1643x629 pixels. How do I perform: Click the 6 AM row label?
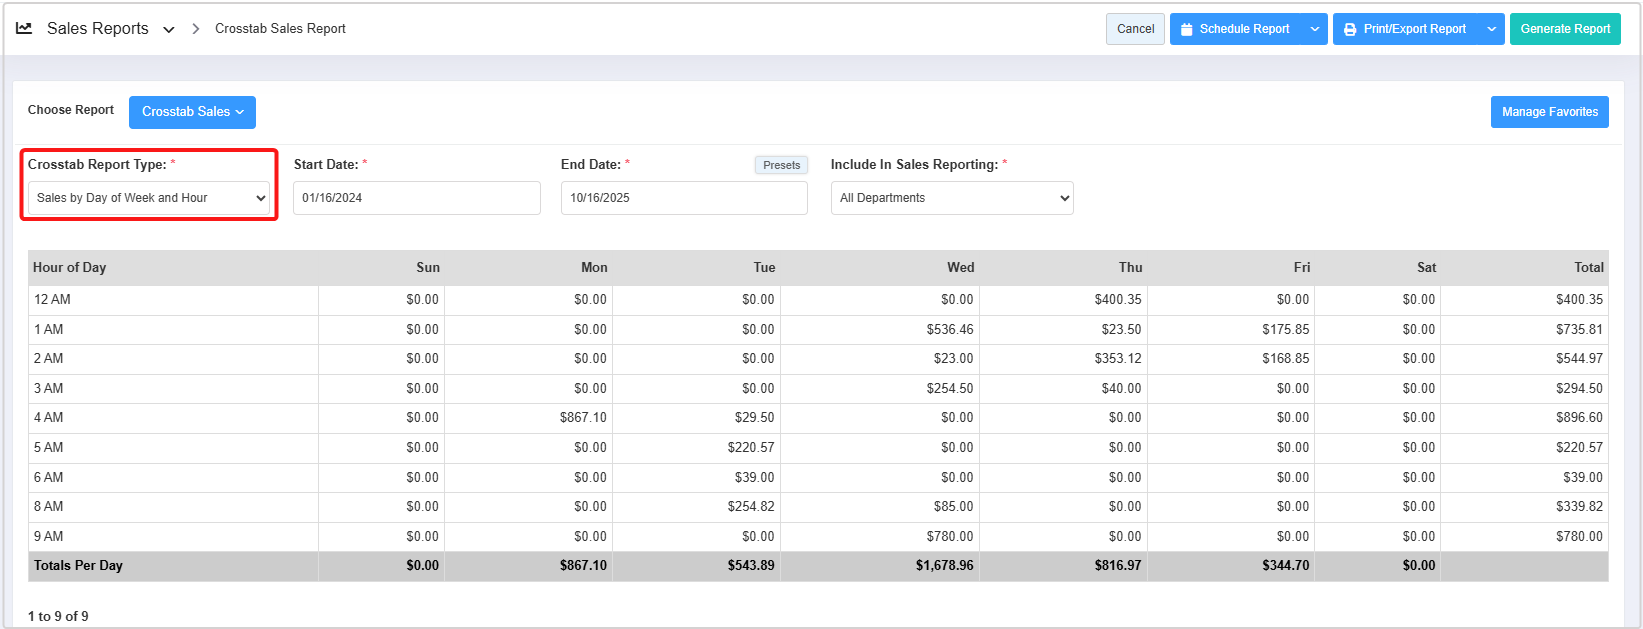click(48, 478)
